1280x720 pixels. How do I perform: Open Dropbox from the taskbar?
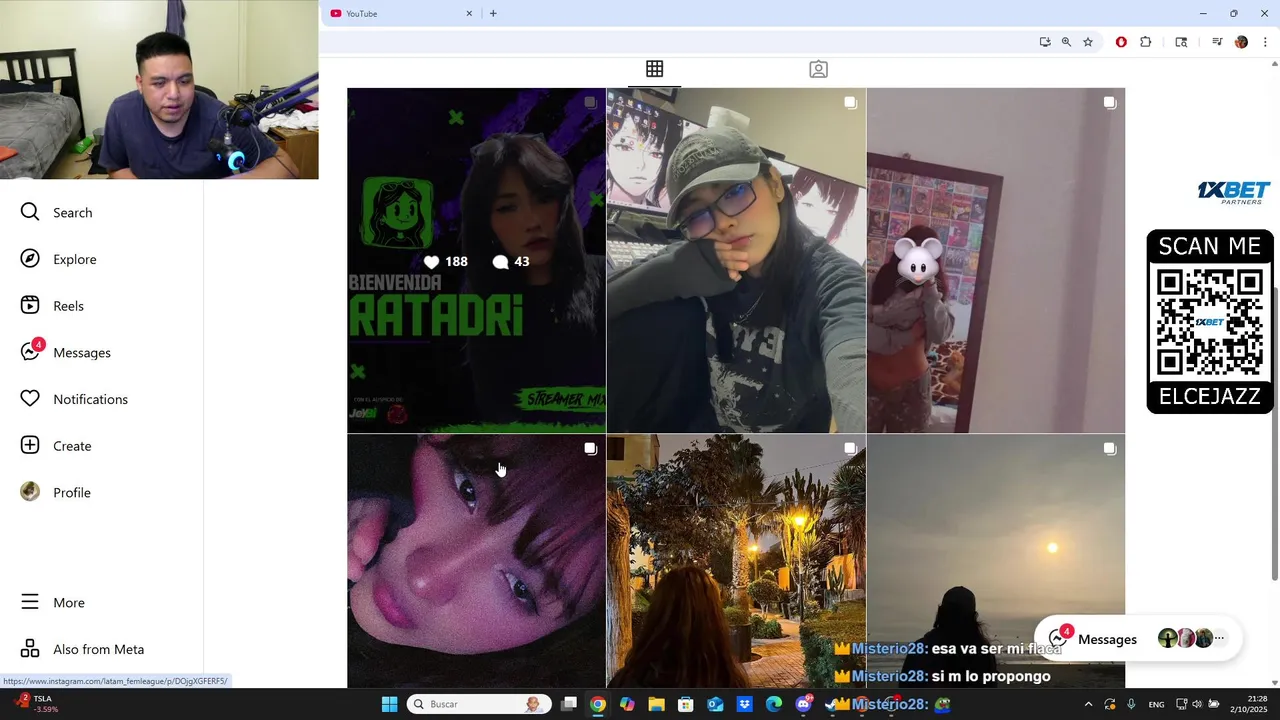tap(745, 704)
